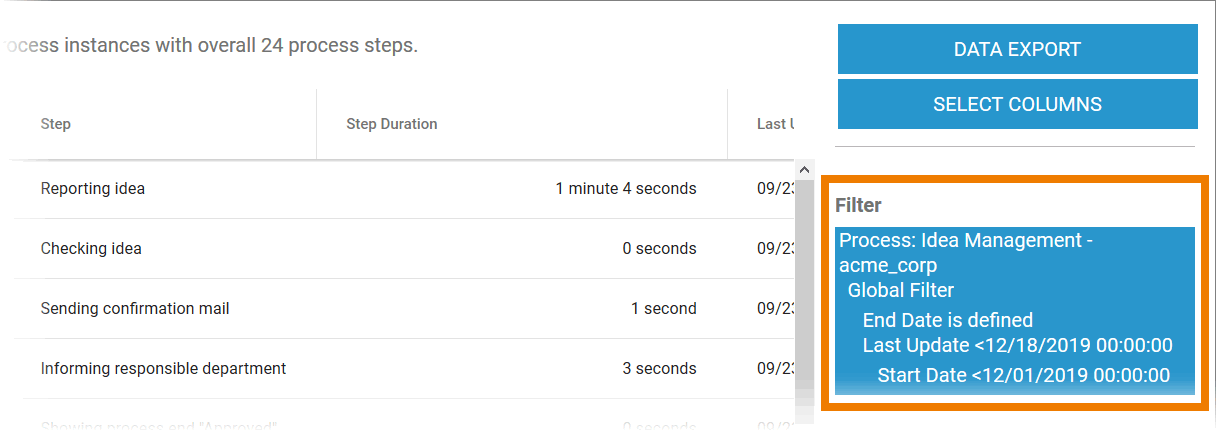Select the Start Date <12/01/2019 filter
Viewport: 1216px width, 432px height.
pyautogui.click(x=1023, y=375)
